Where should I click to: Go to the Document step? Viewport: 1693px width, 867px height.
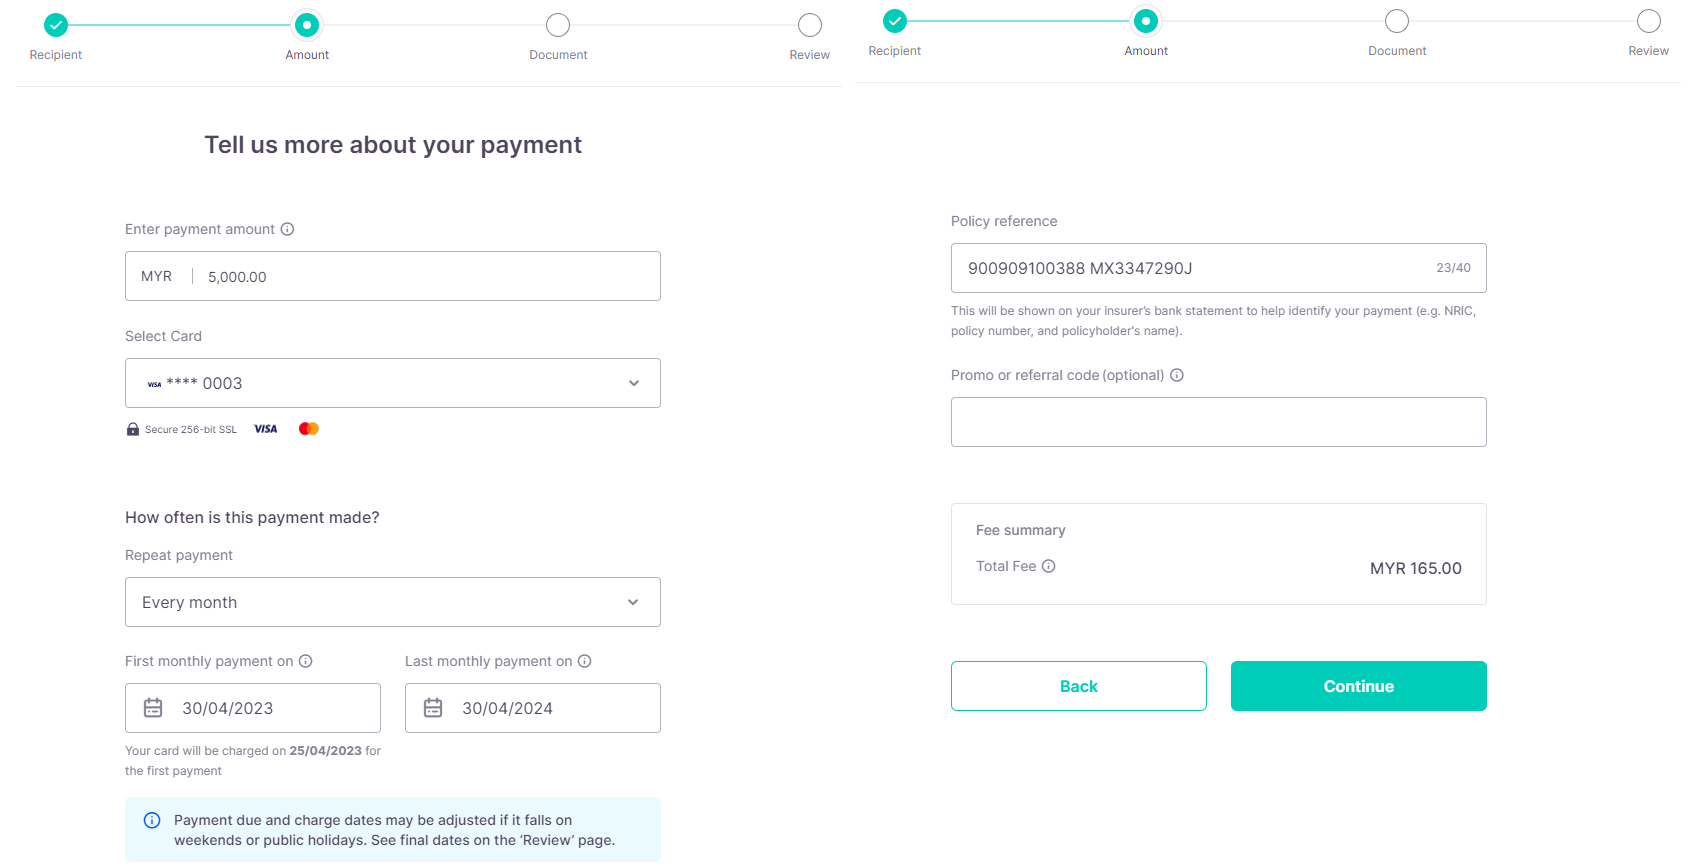[x=558, y=24]
